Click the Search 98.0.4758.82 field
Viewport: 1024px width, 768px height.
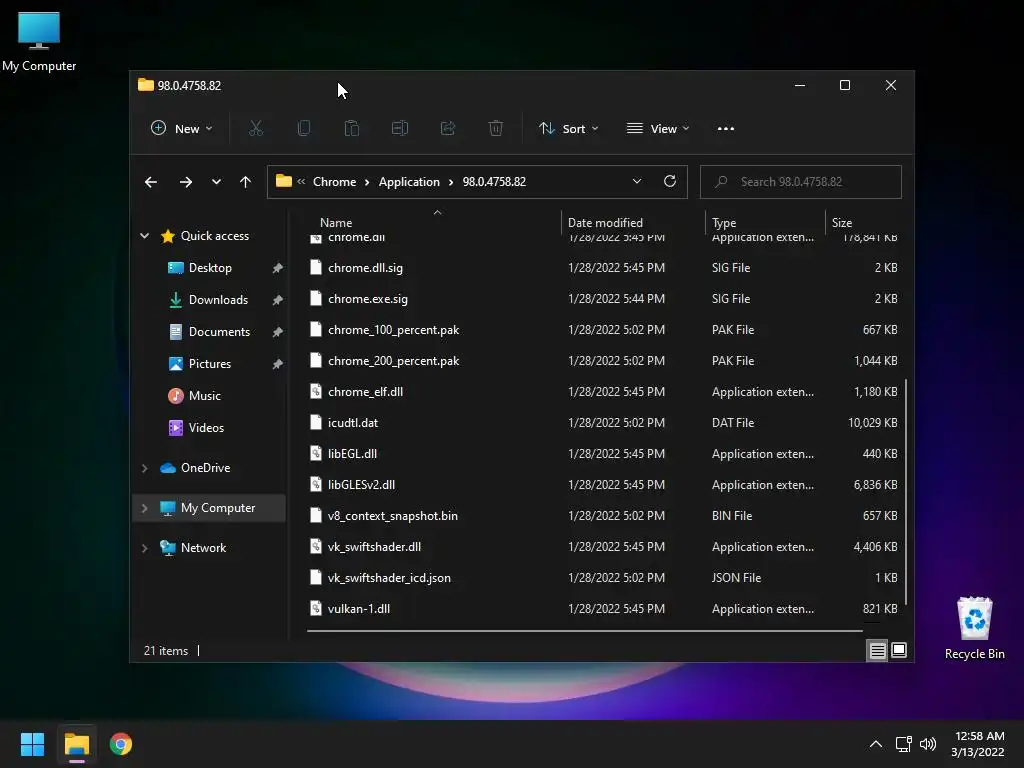pyautogui.click(x=801, y=182)
